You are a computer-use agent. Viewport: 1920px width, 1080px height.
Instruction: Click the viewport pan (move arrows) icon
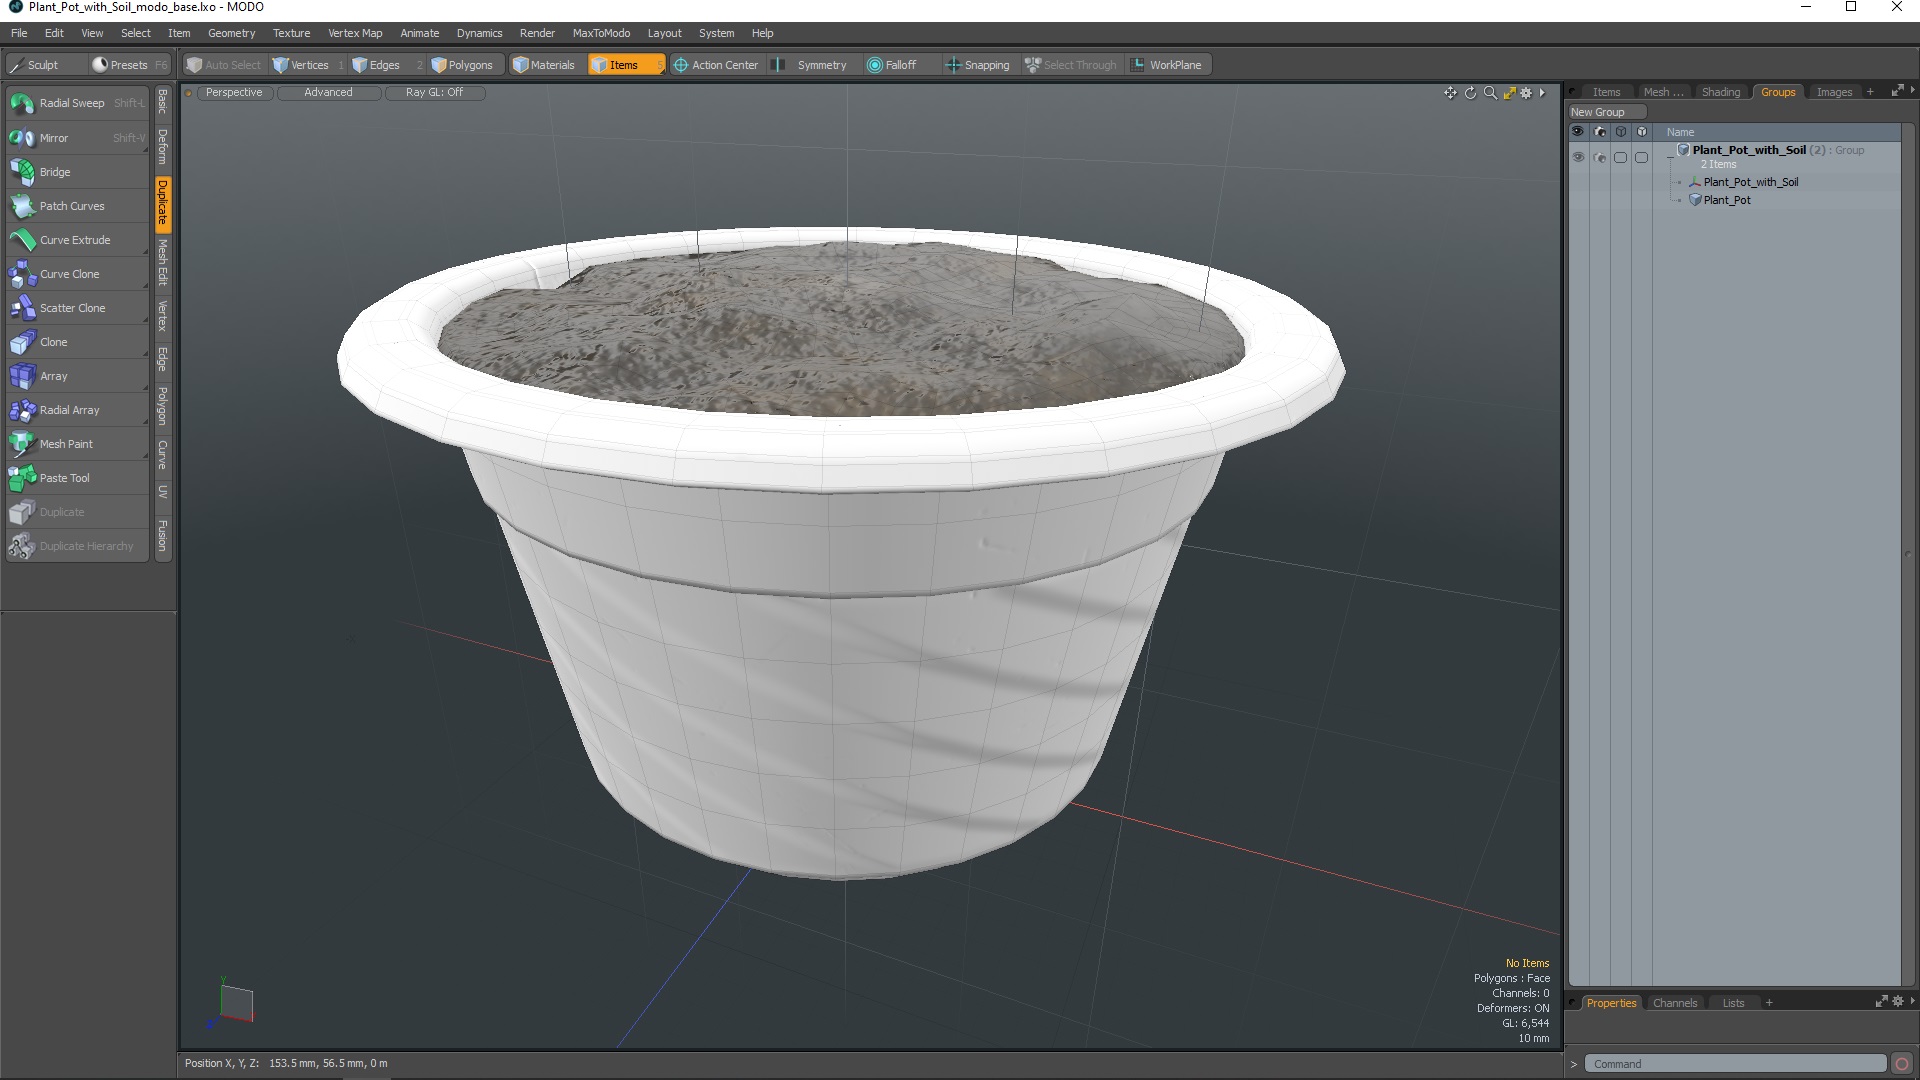click(x=1450, y=93)
